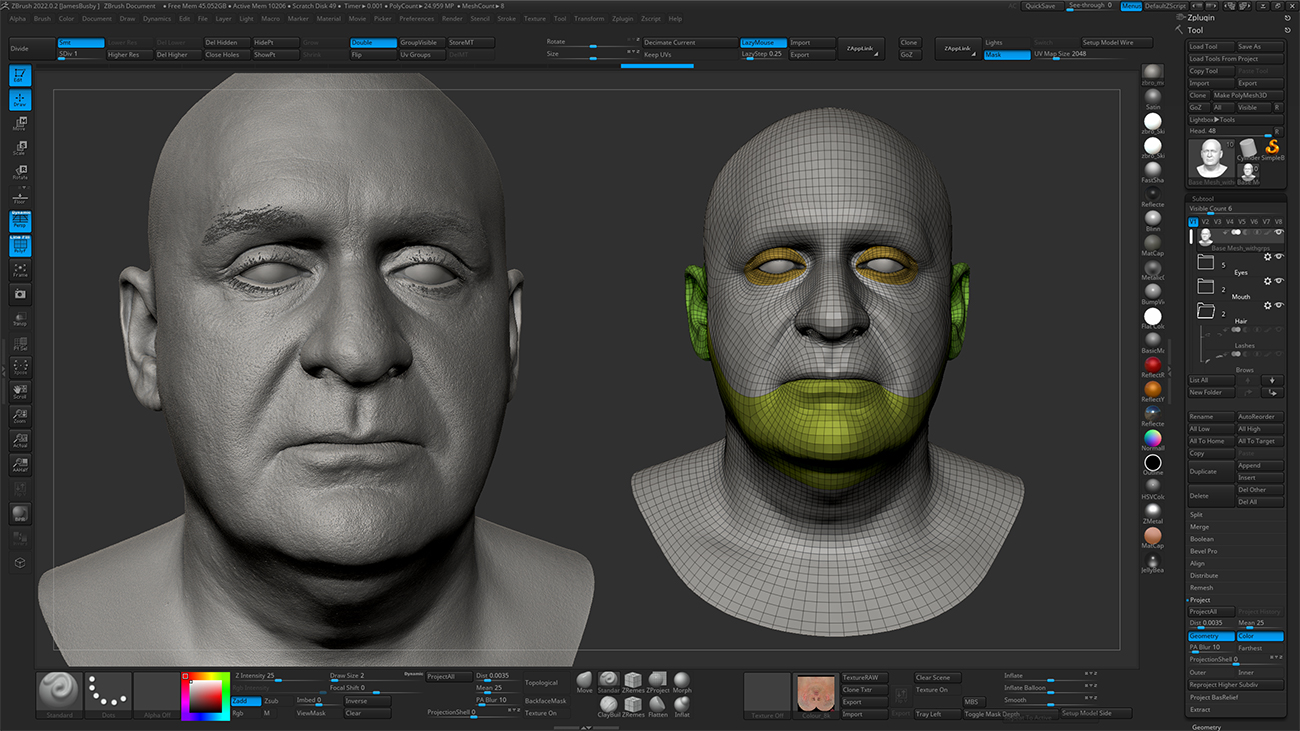Open the Dots stroke type selector
The width and height of the screenshot is (1300, 731).
pos(108,695)
